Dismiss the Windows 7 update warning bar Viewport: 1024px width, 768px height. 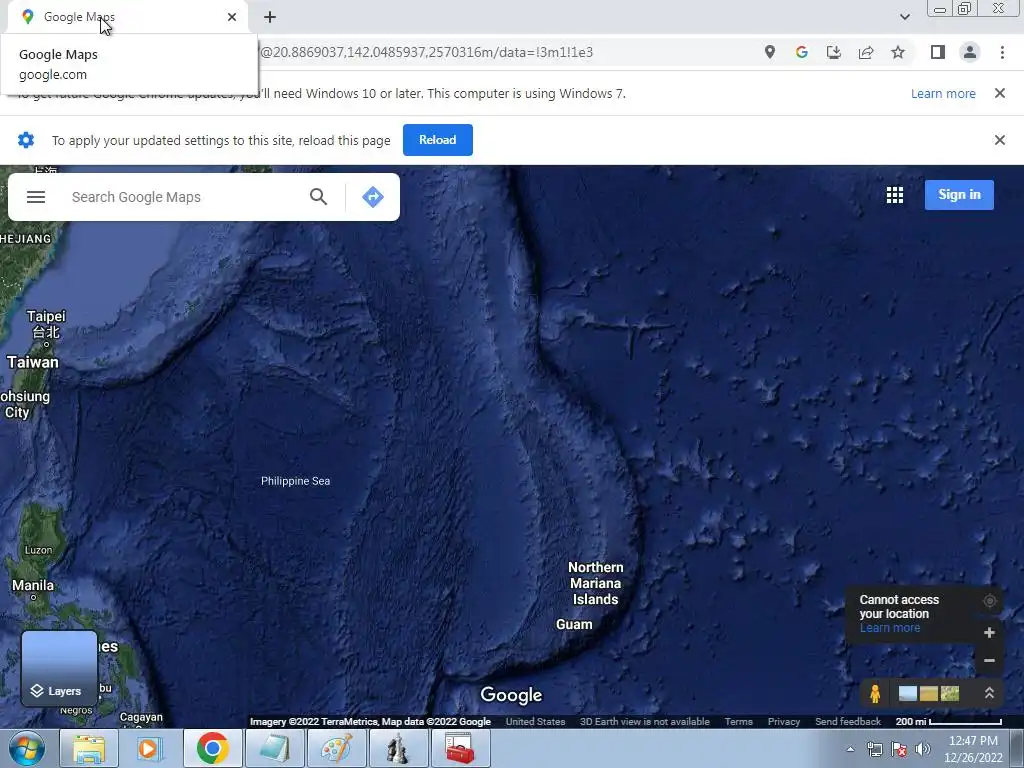coord(1000,93)
